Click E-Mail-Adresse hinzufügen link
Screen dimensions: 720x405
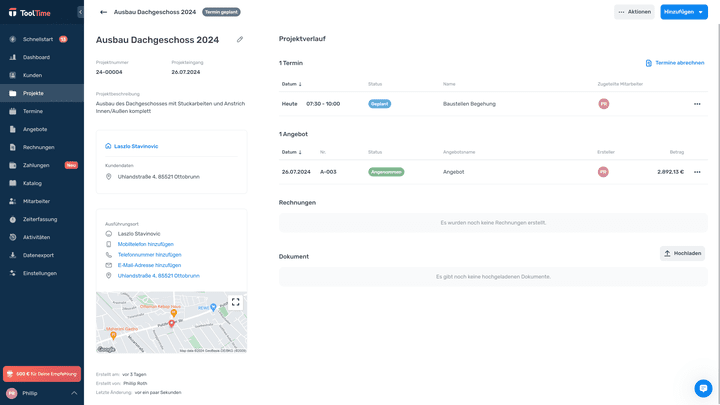(149, 265)
